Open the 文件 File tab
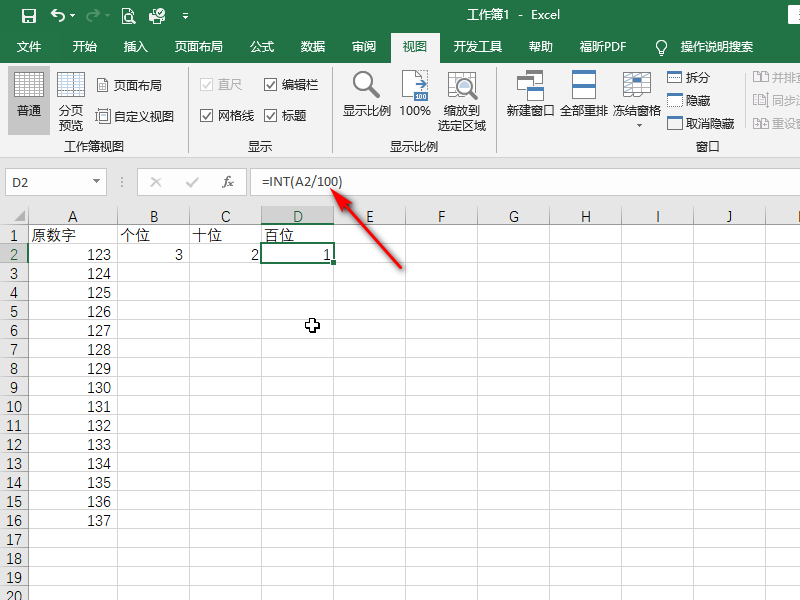Screen dimensions: 800x600 [x=29, y=47]
